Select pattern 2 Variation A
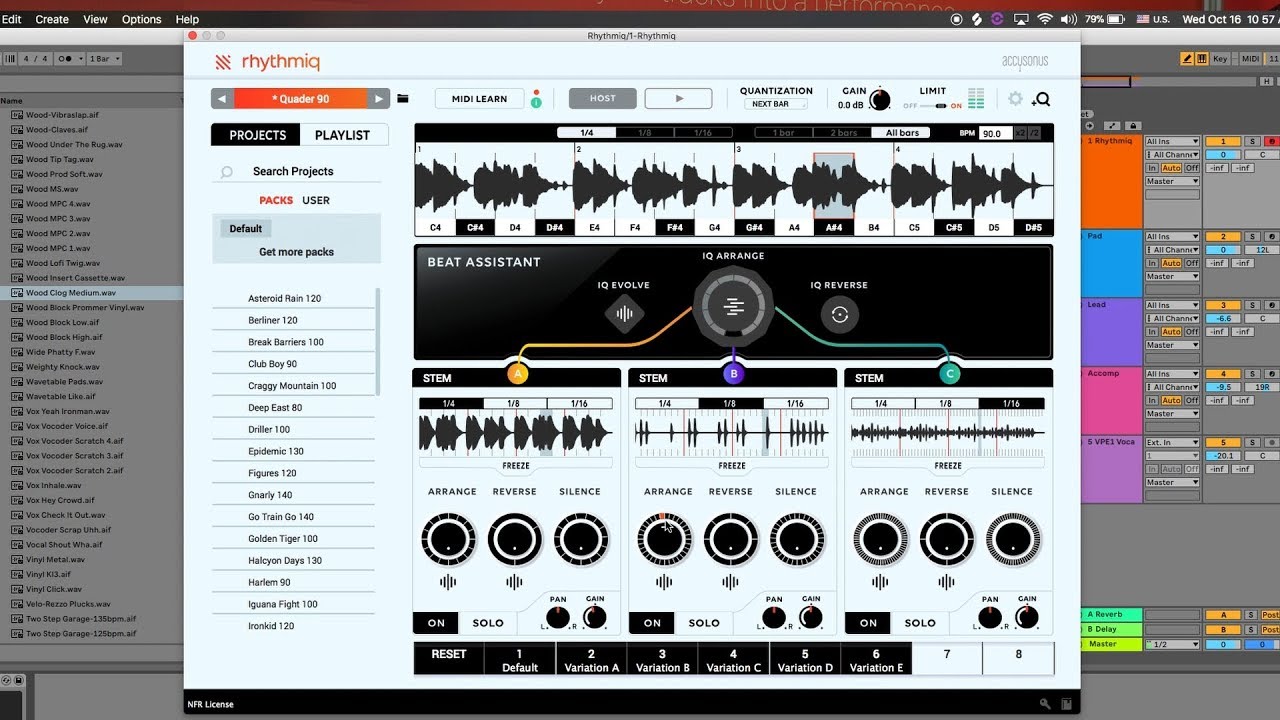This screenshot has height=720, width=1280. coord(591,659)
